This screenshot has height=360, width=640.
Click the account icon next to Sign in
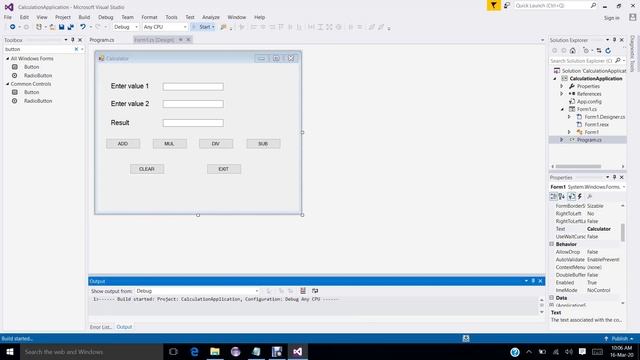click(633, 17)
